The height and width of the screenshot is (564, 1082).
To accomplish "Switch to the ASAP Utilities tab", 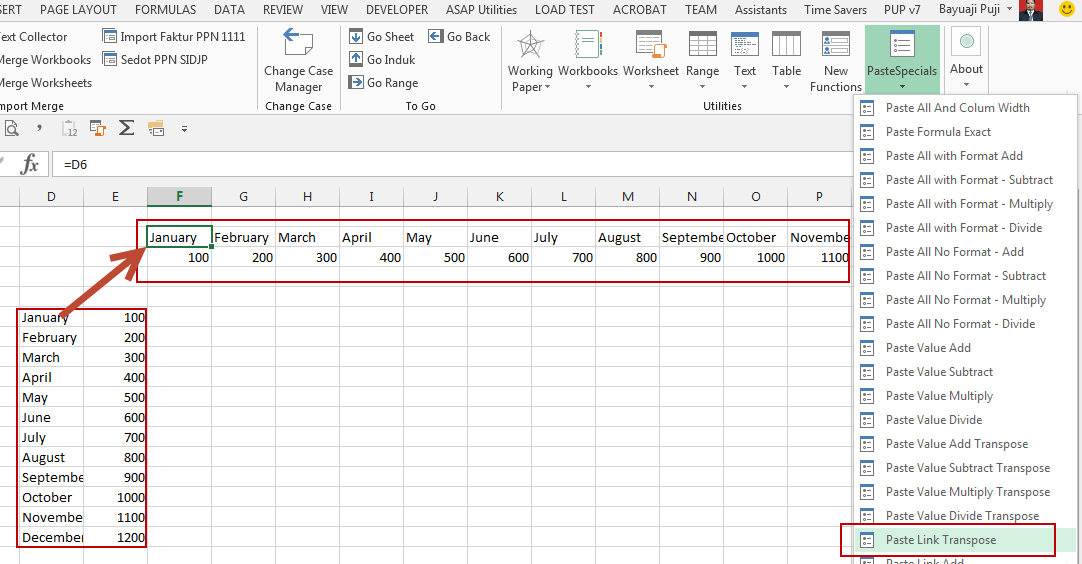I will click(x=480, y=10).
